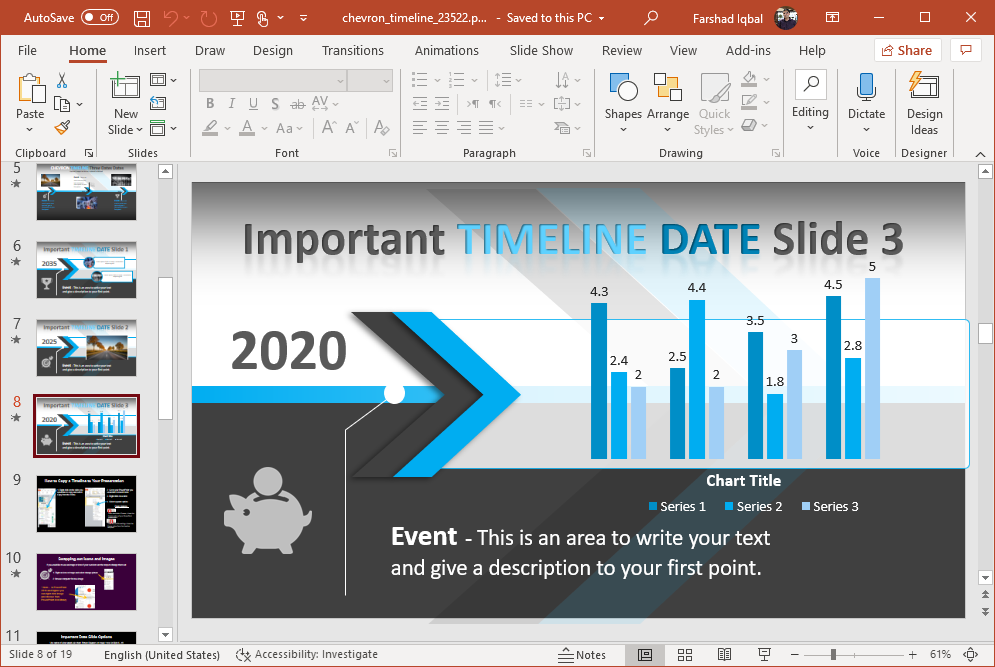
Task: Switch to the Slide Show tab
Action: pos(541,50)
